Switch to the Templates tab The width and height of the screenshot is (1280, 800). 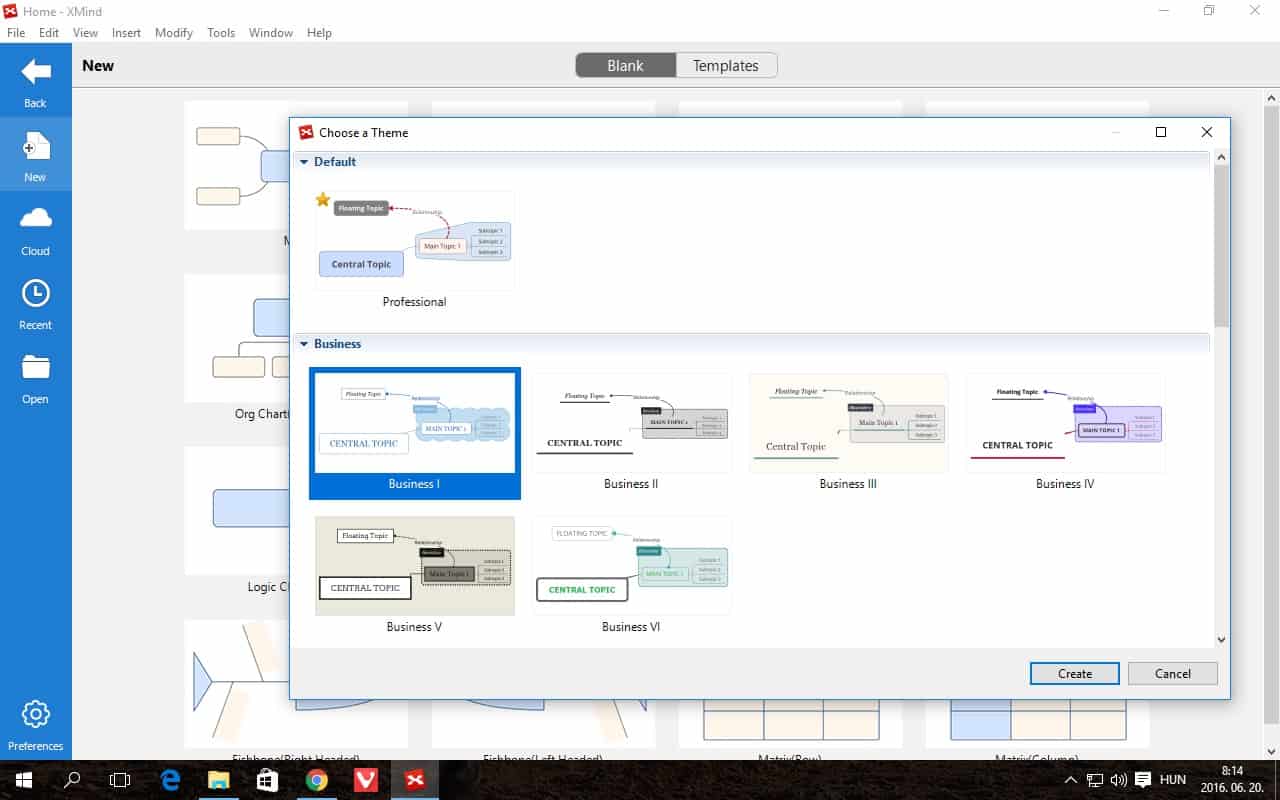[x=726, y=66]
